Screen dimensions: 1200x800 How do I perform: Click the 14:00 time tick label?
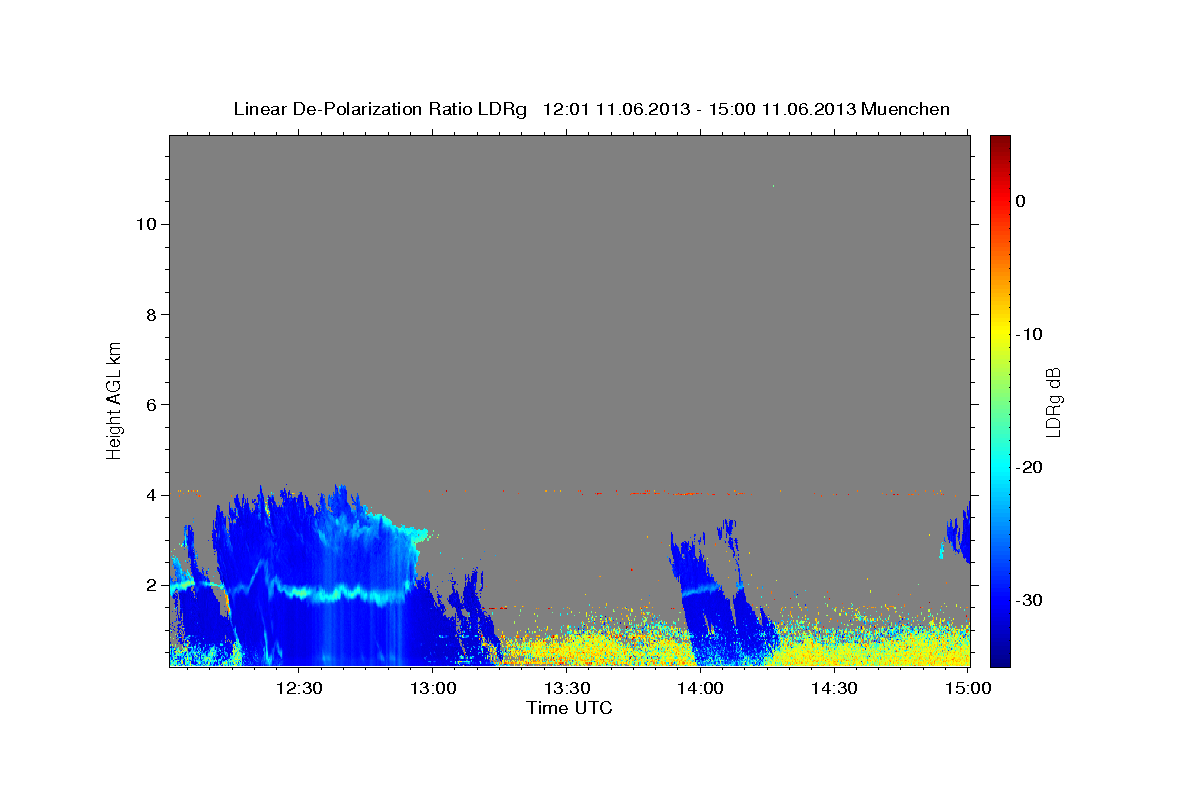tap(701, 688)
